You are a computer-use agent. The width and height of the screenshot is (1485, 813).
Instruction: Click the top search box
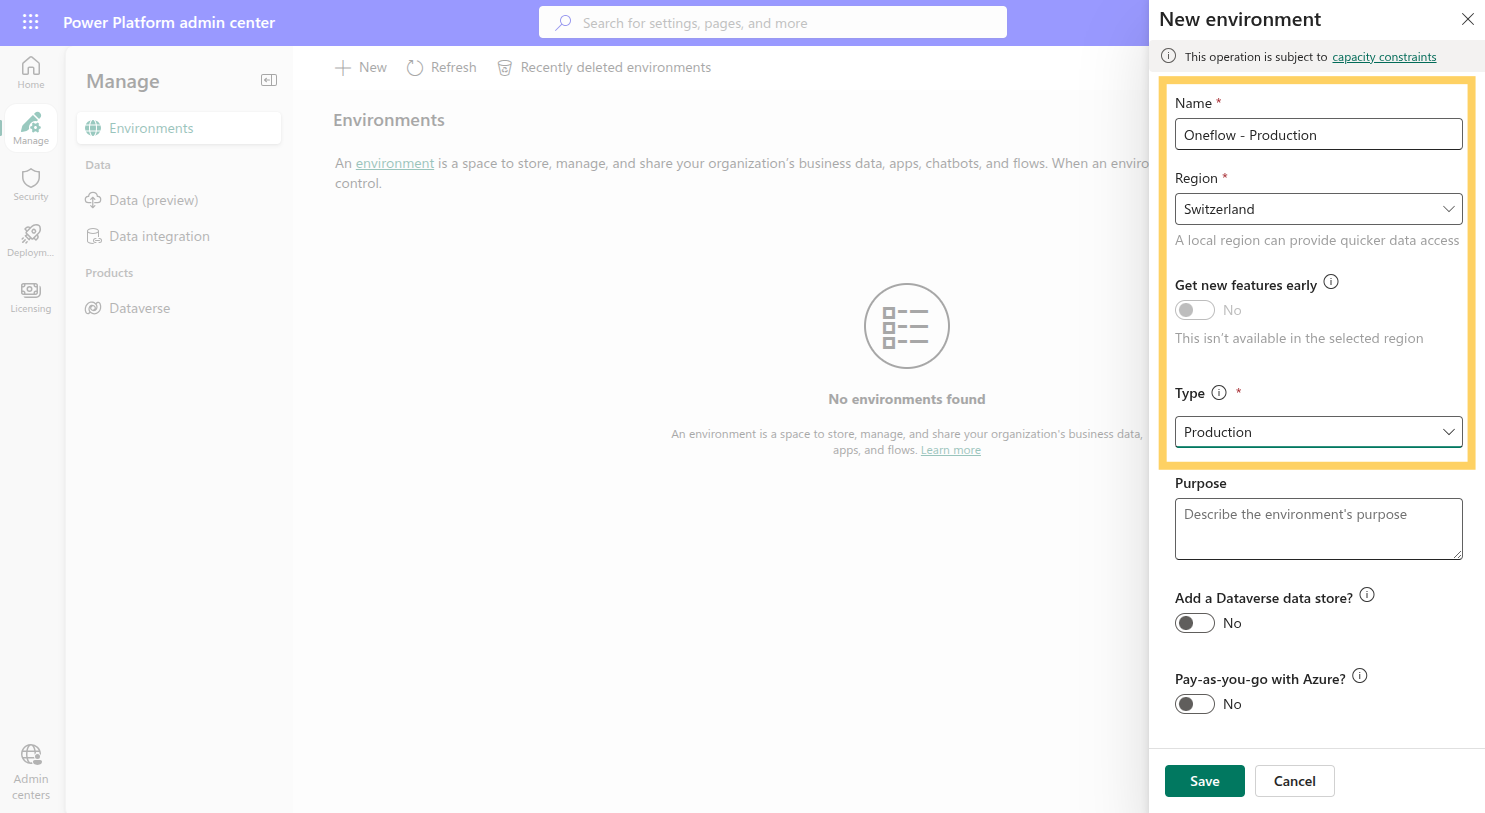tap(773, 22)
